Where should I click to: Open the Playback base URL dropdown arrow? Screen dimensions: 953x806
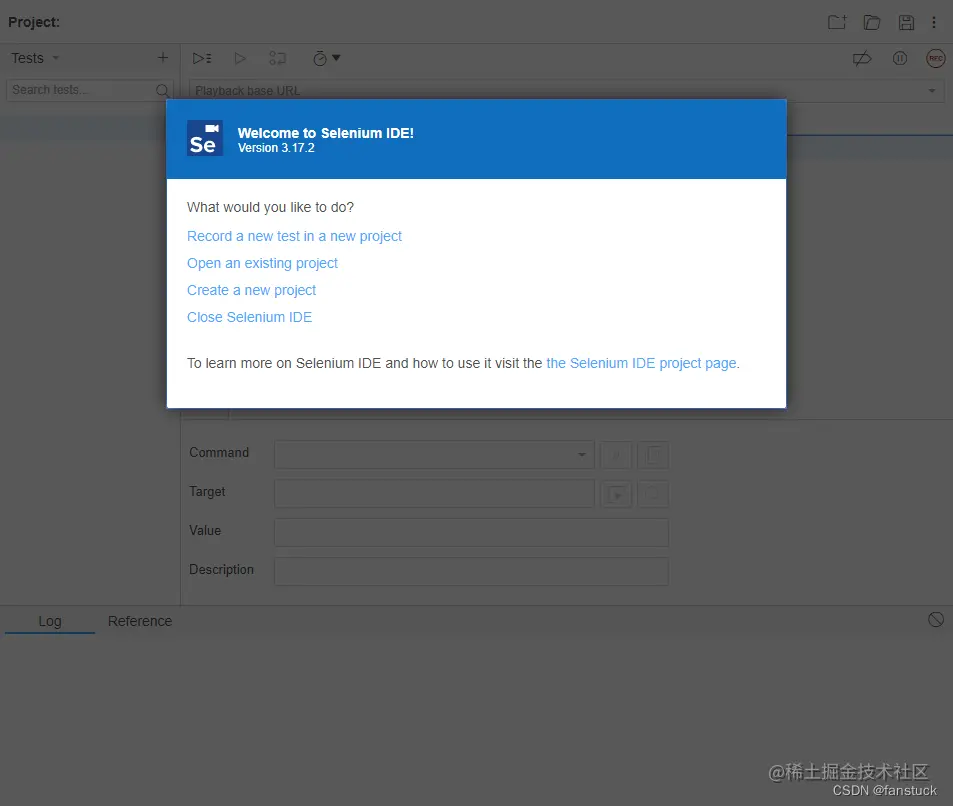(x=932, y=91)
